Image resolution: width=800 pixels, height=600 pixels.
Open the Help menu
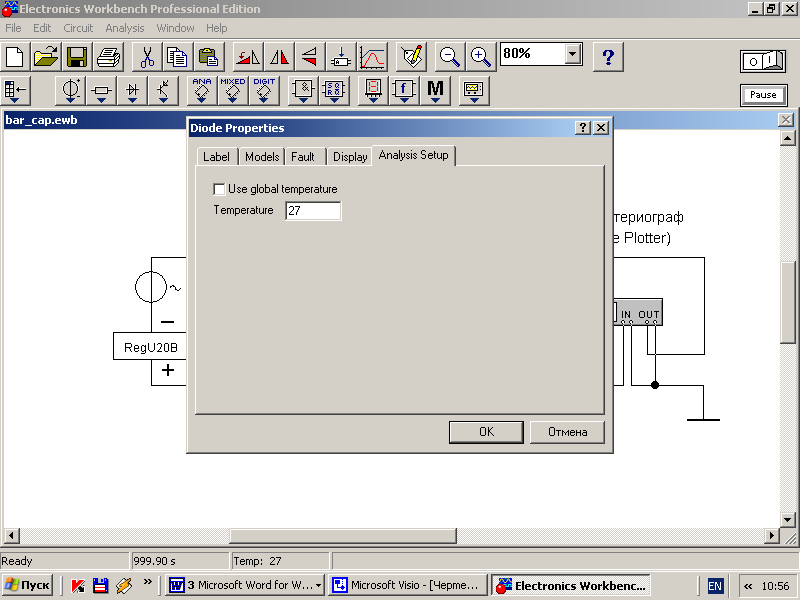216,28
